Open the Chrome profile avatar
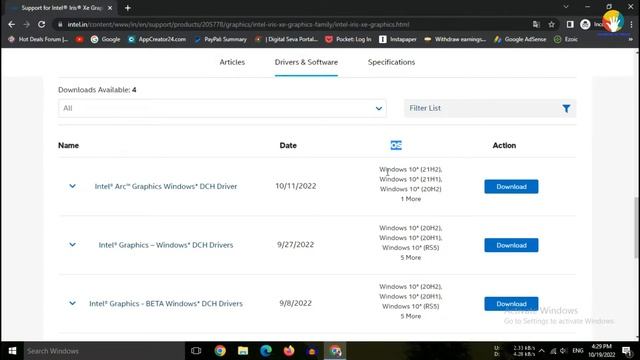The height and width of the screenshot is (360, 640). tap(585, 24)
